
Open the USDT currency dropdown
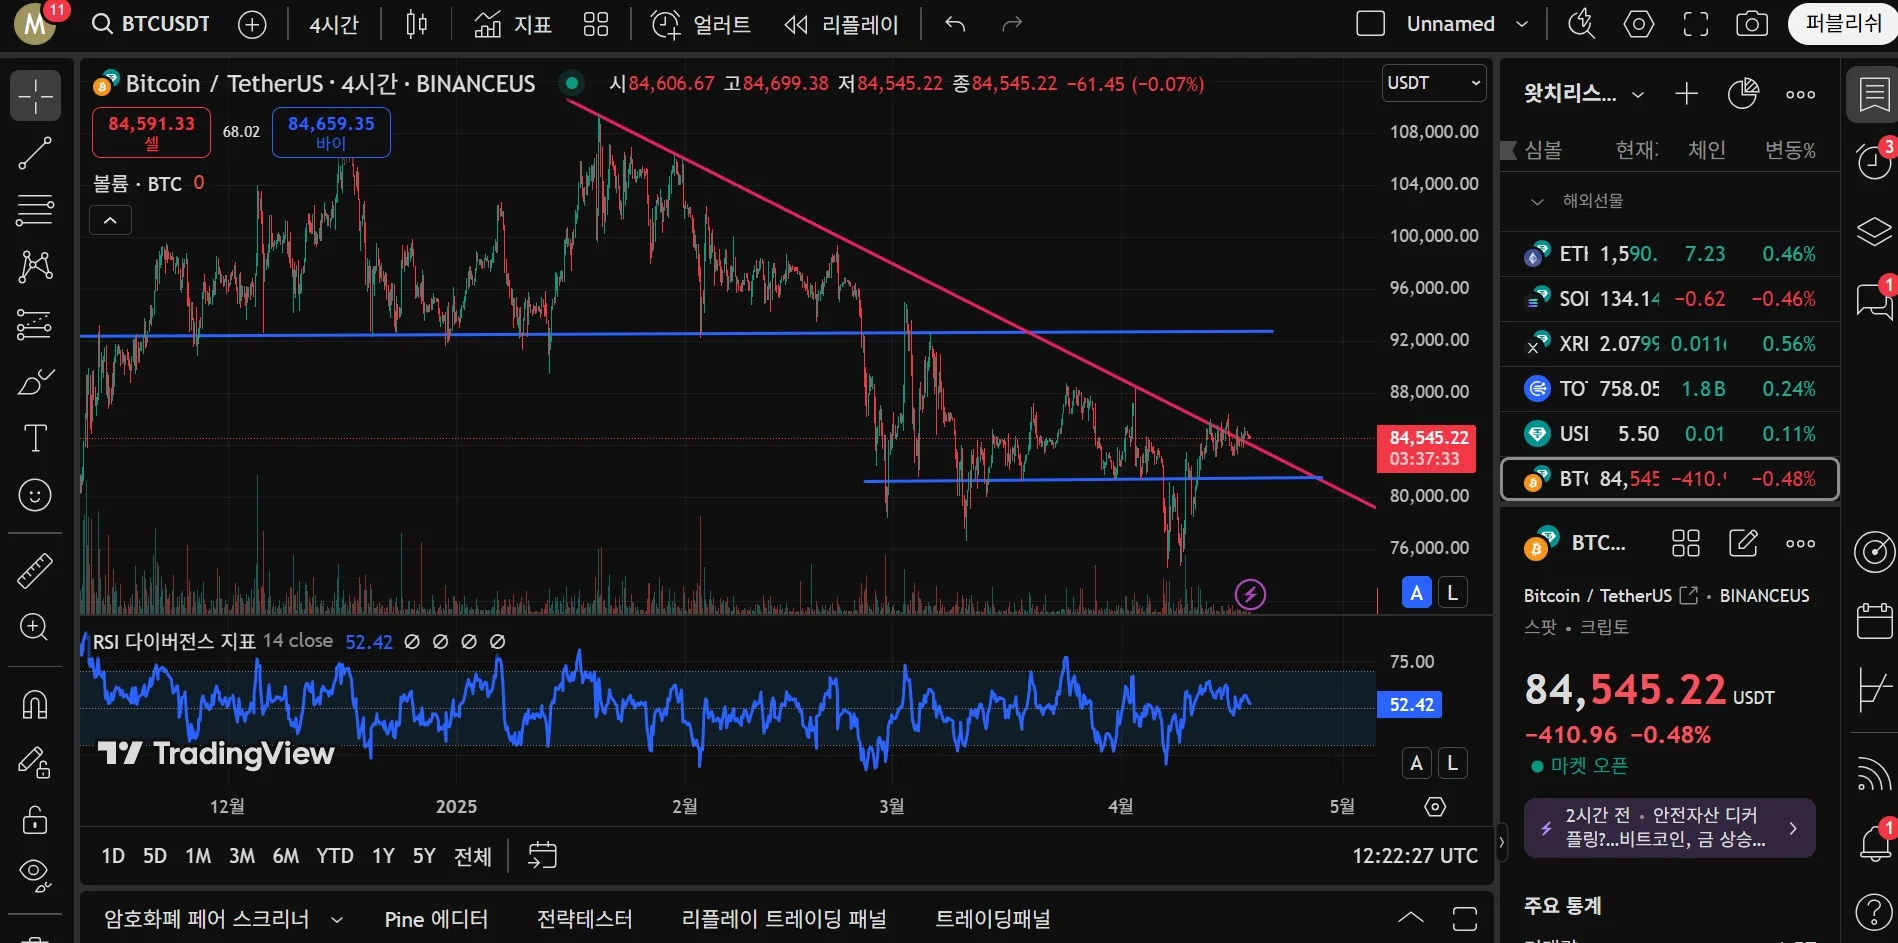[1433, 83]
